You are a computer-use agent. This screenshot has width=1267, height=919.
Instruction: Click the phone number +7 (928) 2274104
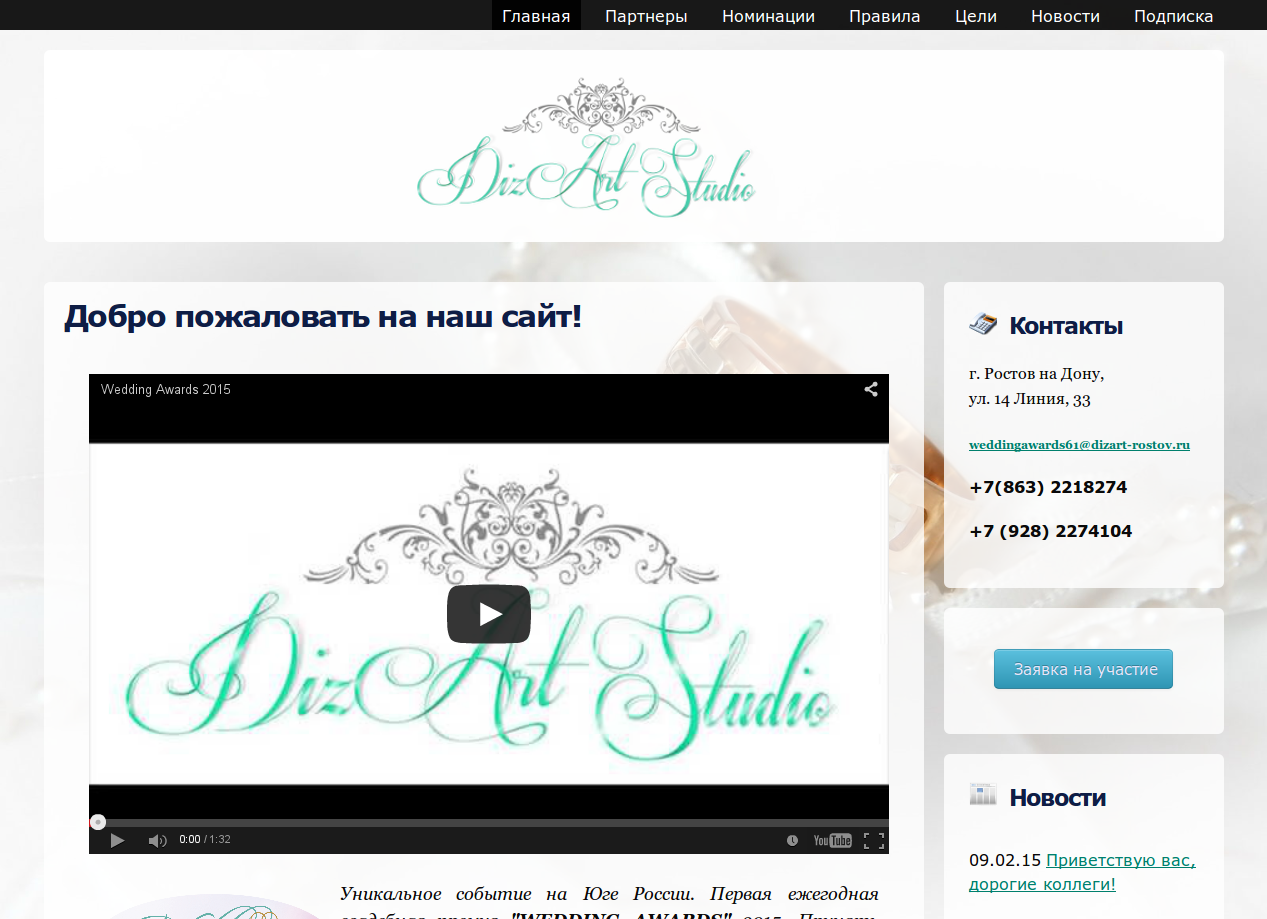pyautogui.click(x=1051, y=532)
